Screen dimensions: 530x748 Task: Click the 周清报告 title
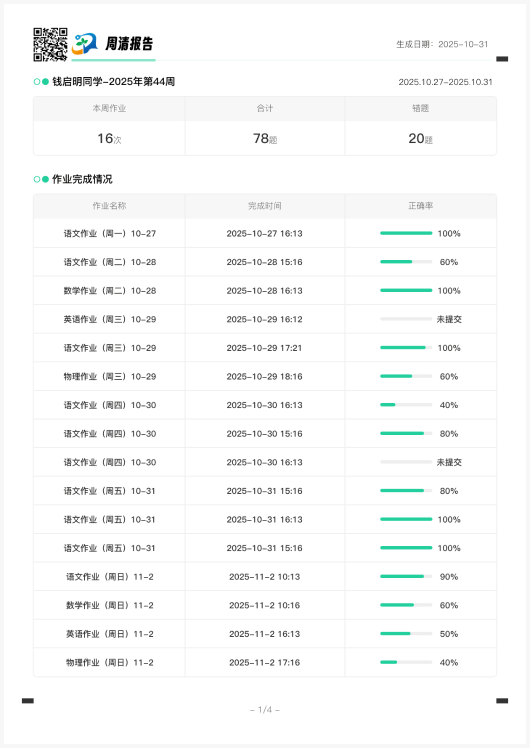129,44
